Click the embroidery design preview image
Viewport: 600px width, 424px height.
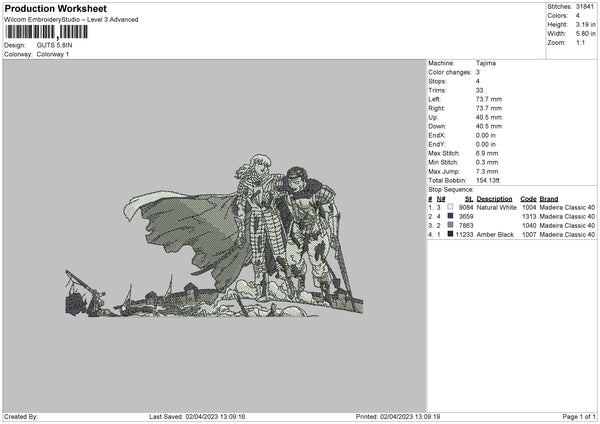(214, 236)
